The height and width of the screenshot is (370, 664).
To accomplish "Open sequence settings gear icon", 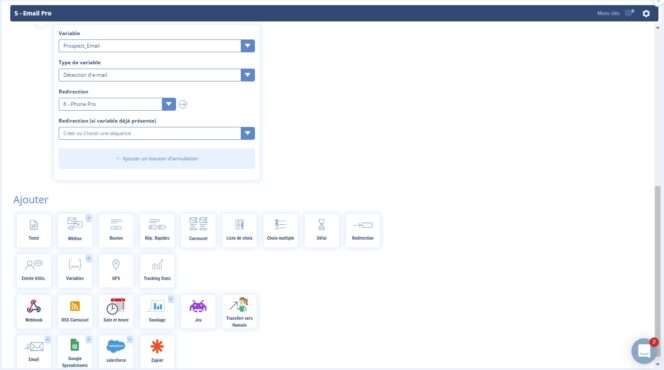I will 646,14.
